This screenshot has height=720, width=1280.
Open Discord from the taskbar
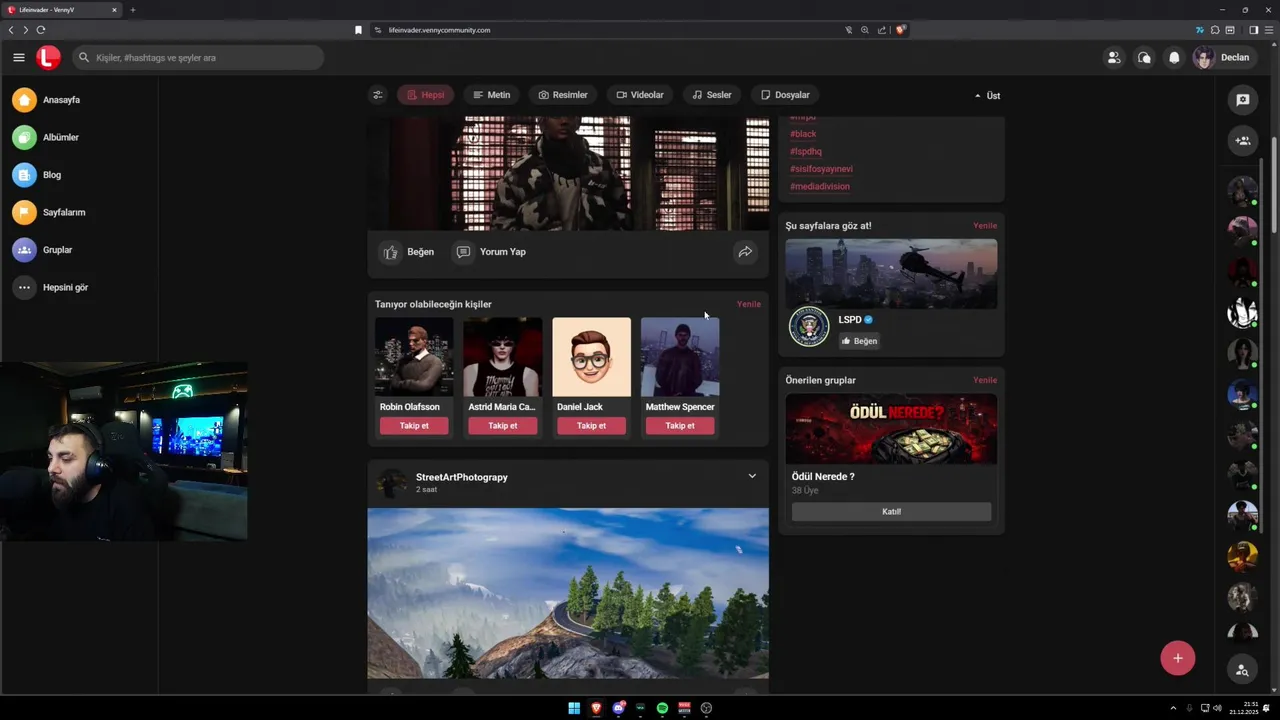point(619,708)
